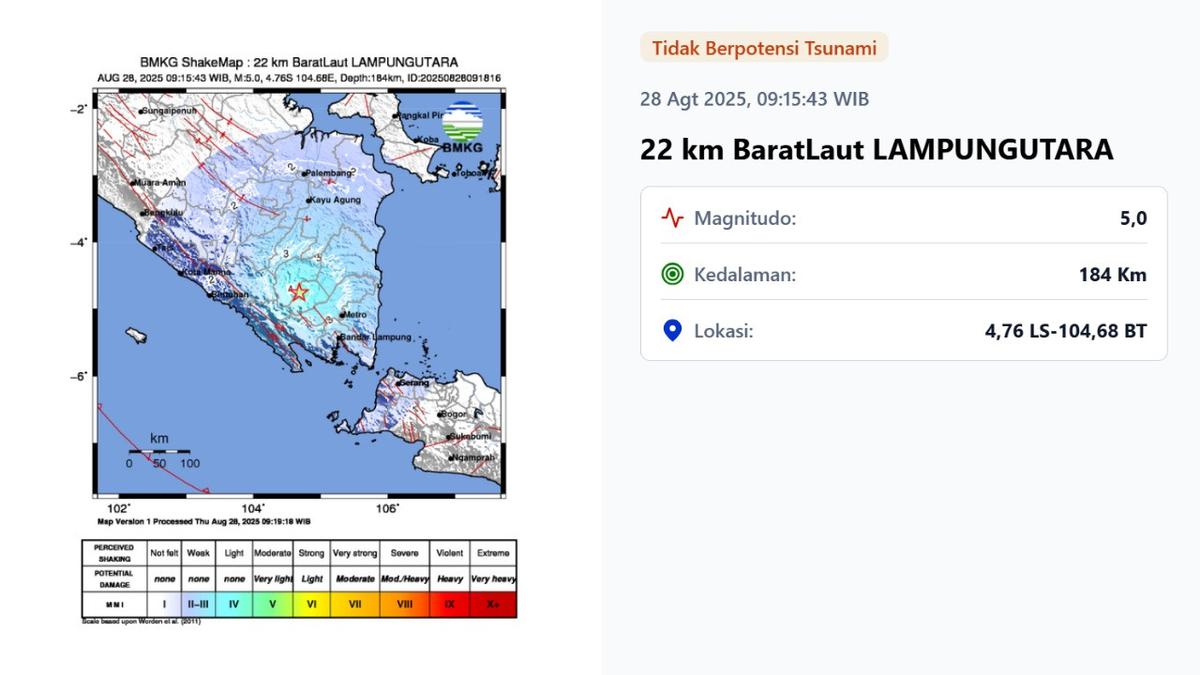Click the depth value 184 Km
The width and height of the screenshot is (1200, 675).
coord(1113,274)
